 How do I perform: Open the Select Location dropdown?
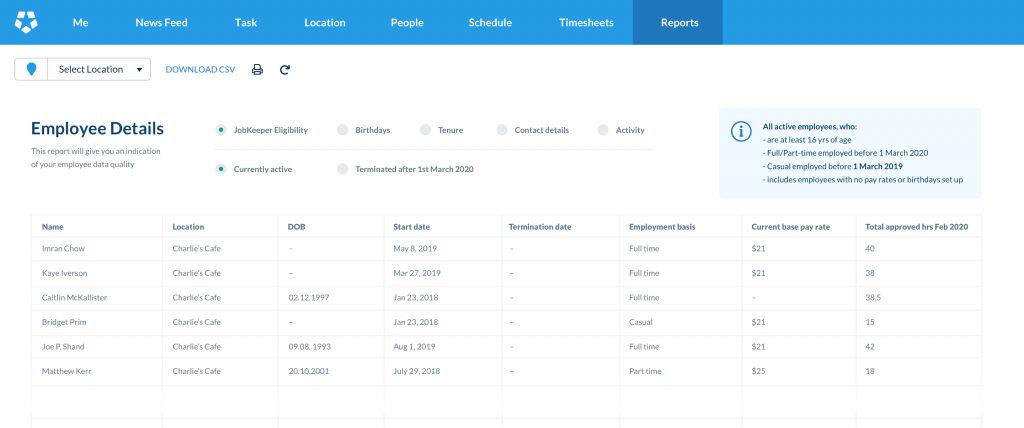pyautogui.click(x=99, y=69)
